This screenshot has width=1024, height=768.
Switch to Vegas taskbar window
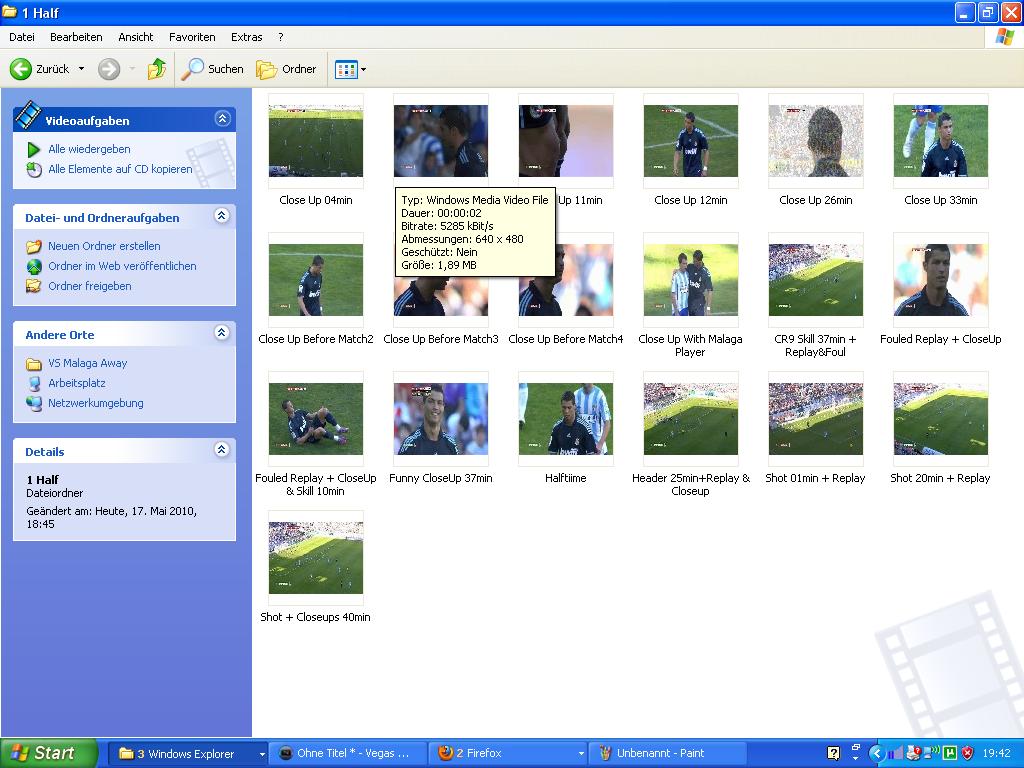(x=347, y=754)
